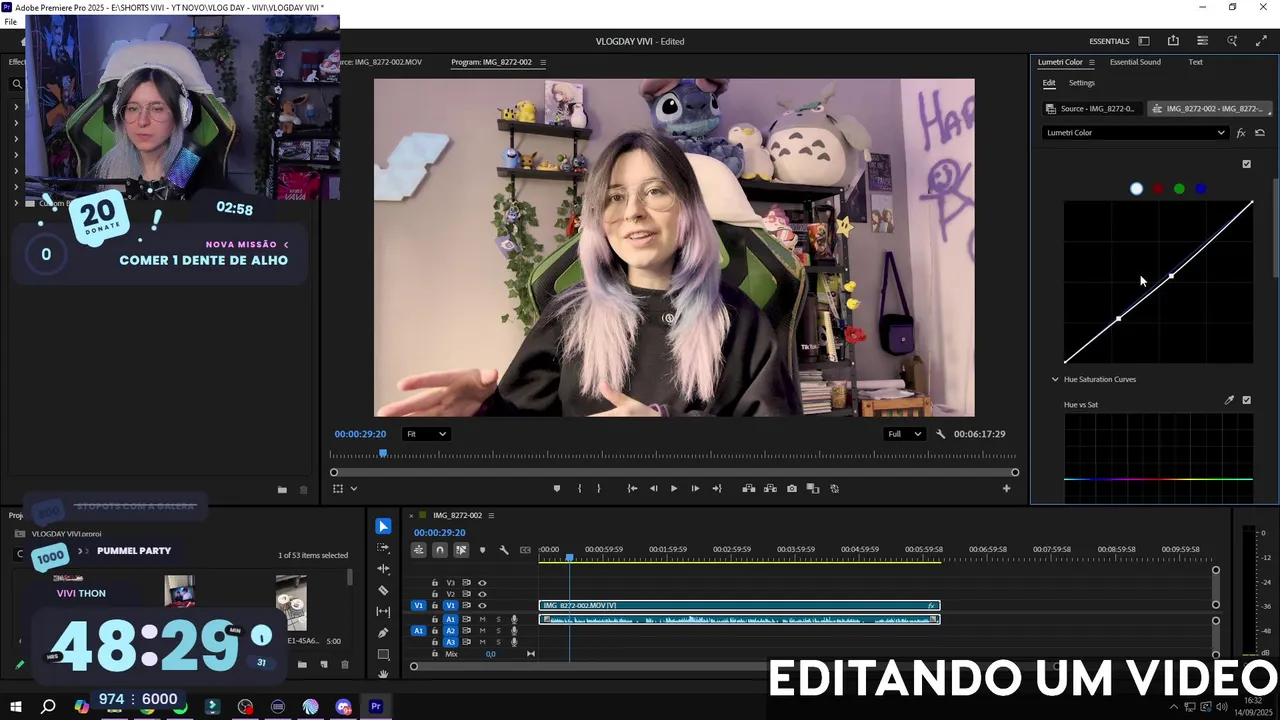Screen dimensions: 1280x720
Task: Go to In point in Program monitor
Action: [x=632, y=489]
